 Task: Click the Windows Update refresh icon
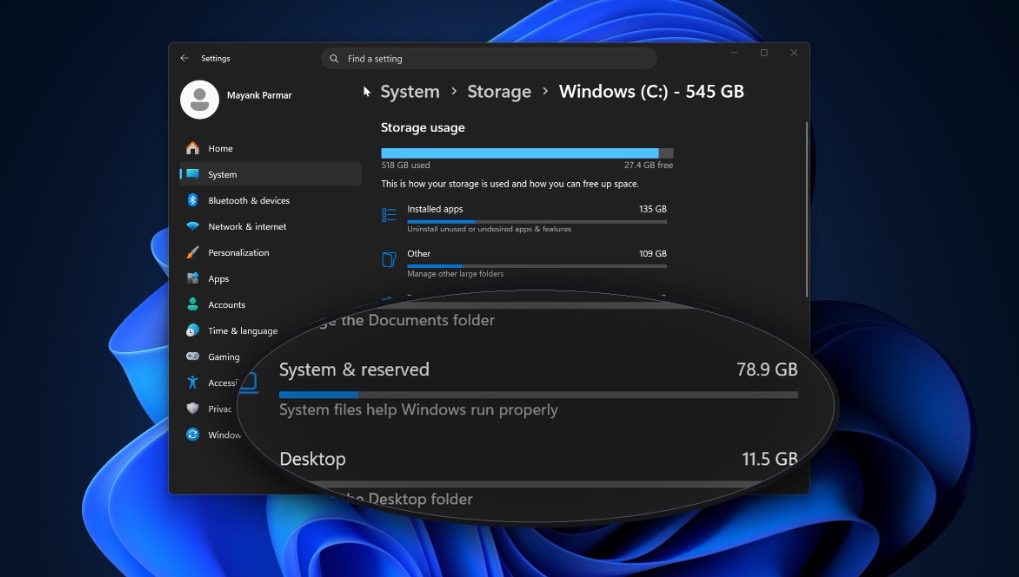pos(192,434)
